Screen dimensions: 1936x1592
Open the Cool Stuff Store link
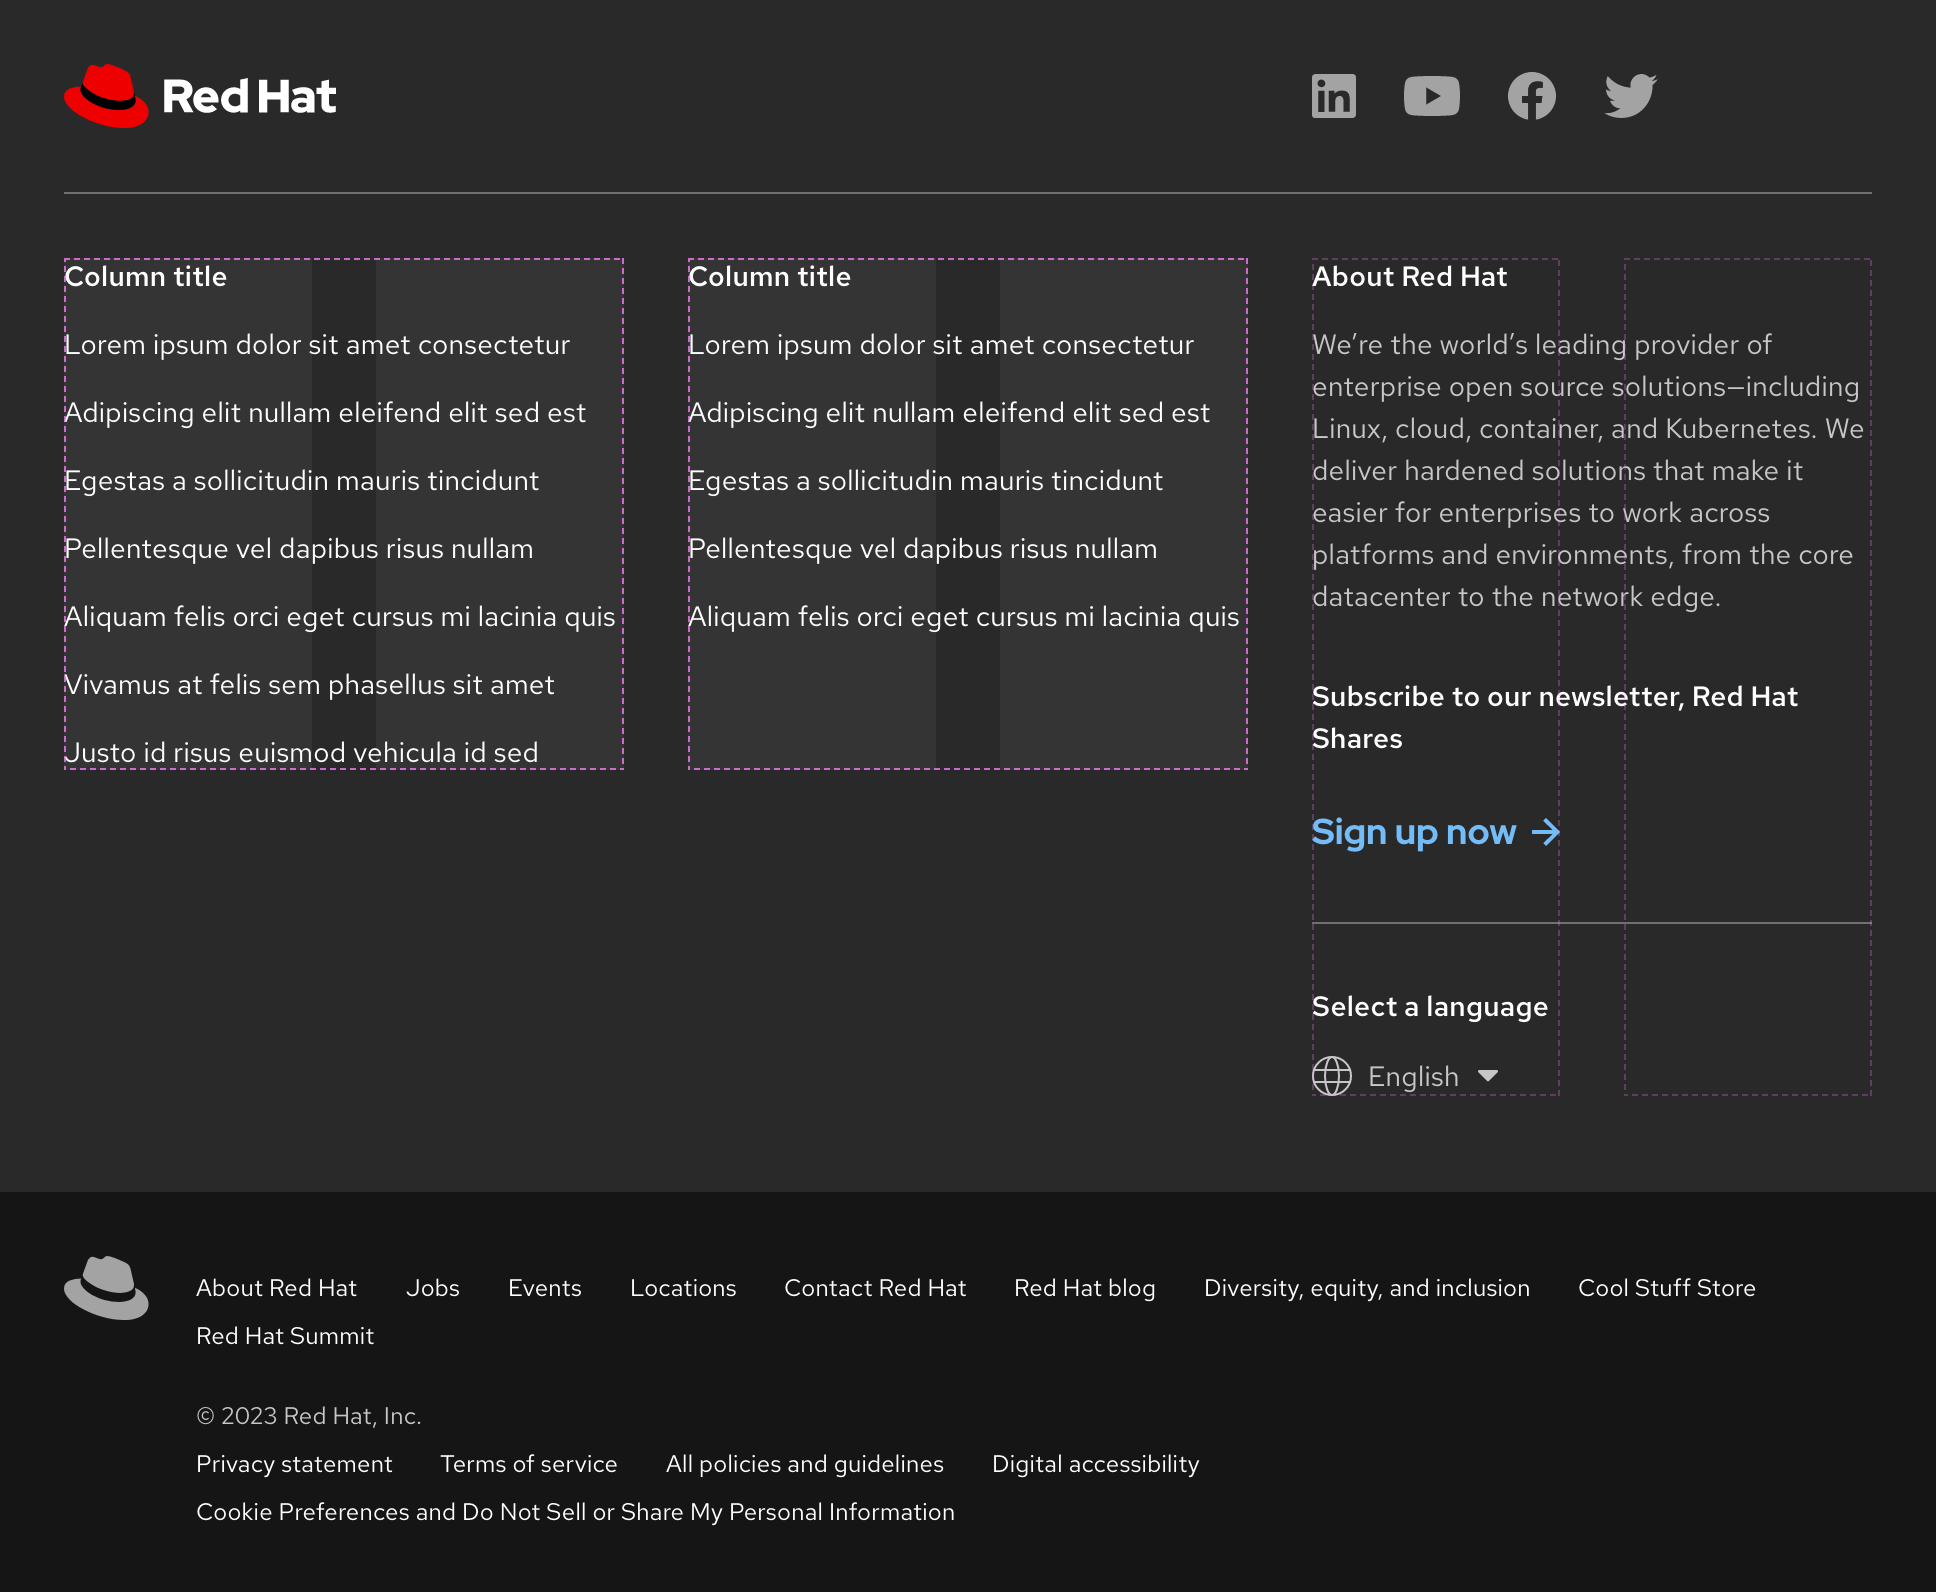click(x=1666, y=1287)
